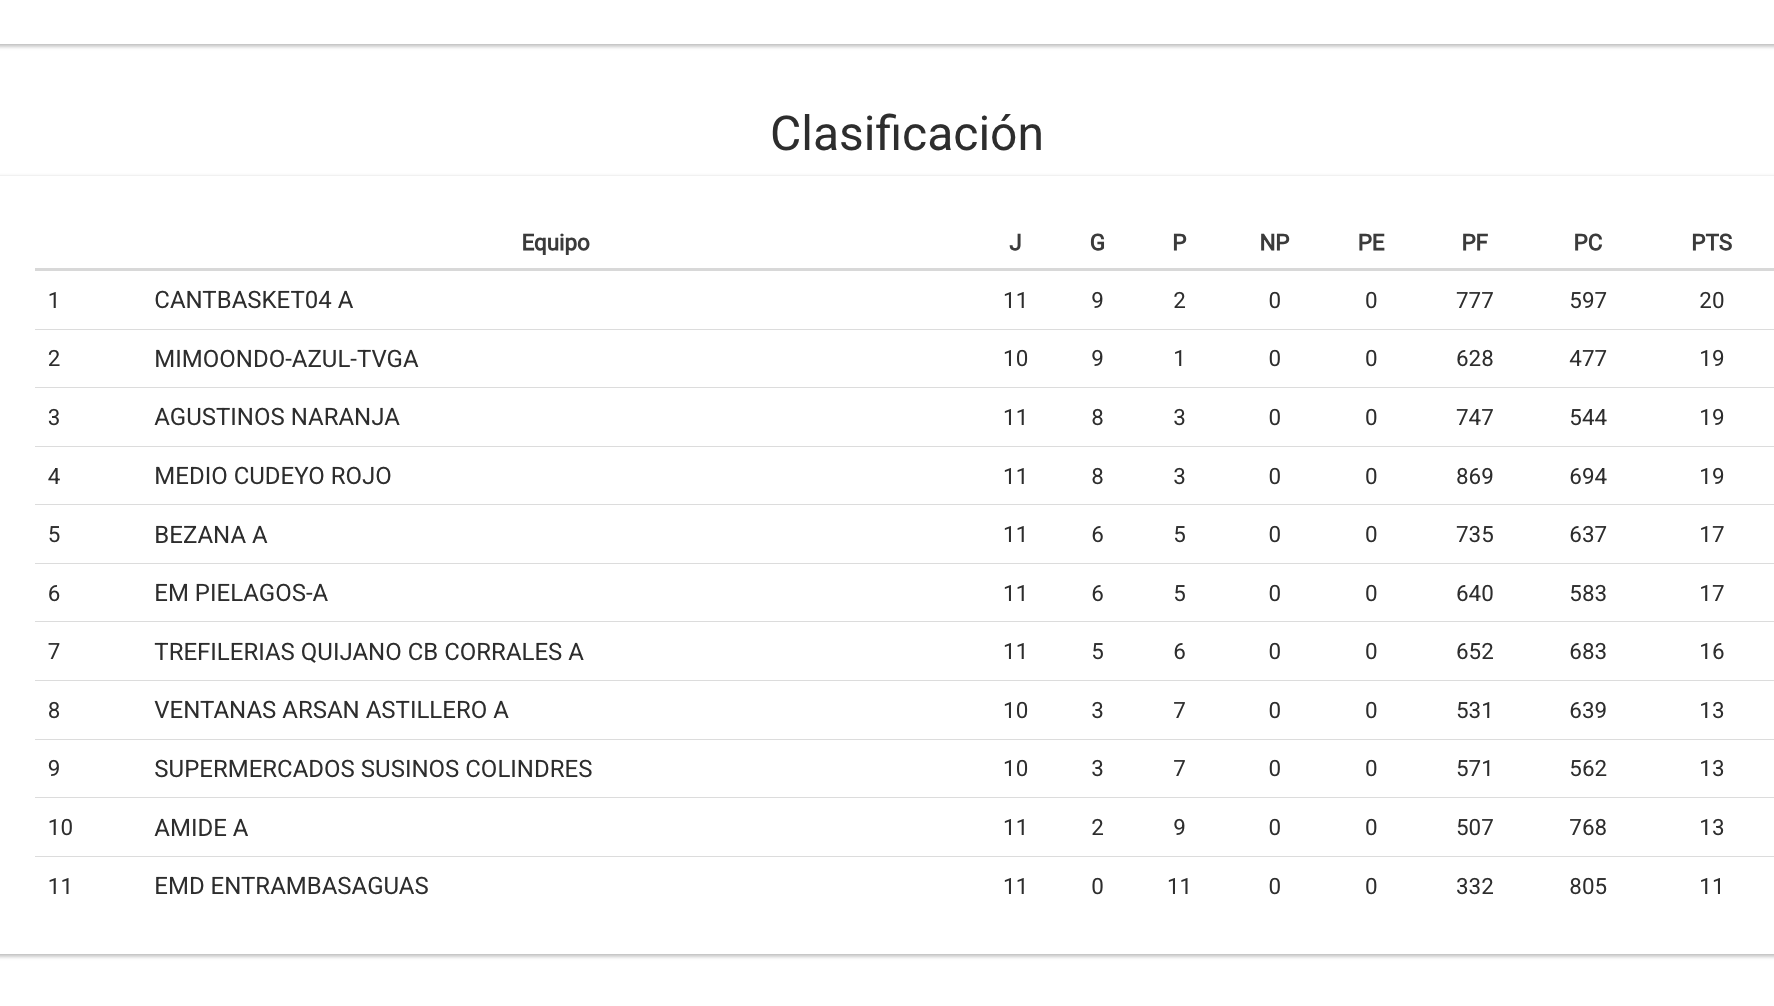The height and width of the screenshot is (1006, 1774).
Task: Click the PE column header
Action: point(1370,243)
